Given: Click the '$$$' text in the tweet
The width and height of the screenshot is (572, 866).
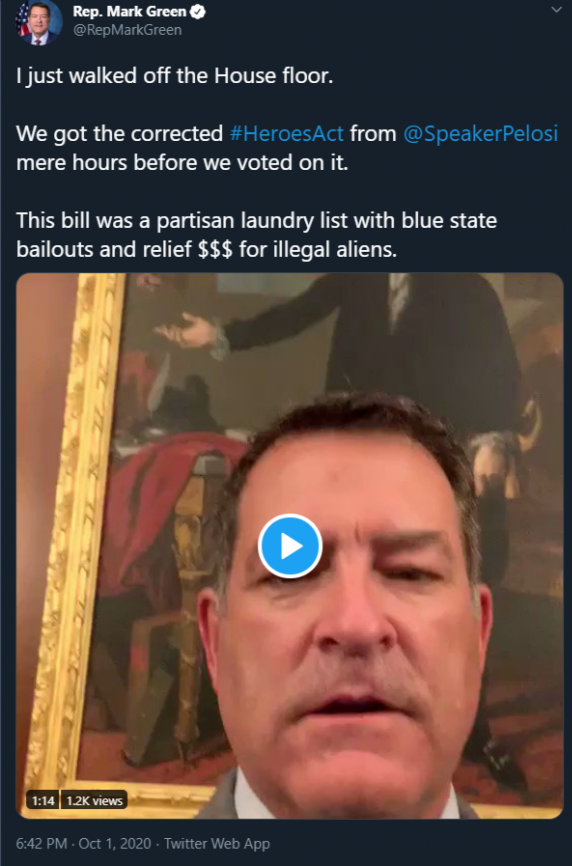Looking at the screenshot, I should click(x=215, y=250).
